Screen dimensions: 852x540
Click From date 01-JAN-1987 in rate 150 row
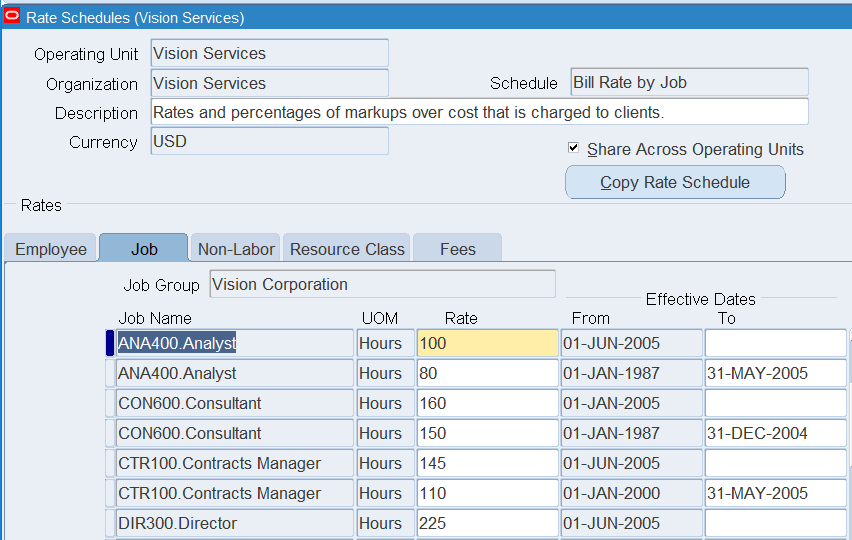631,433
